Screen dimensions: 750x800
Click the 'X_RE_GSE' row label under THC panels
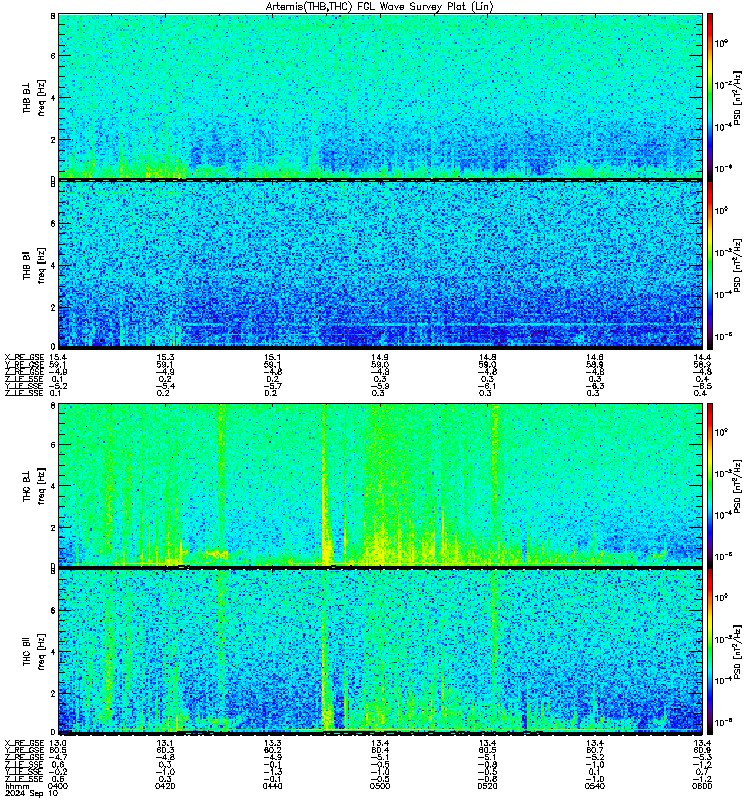(24, 743)
